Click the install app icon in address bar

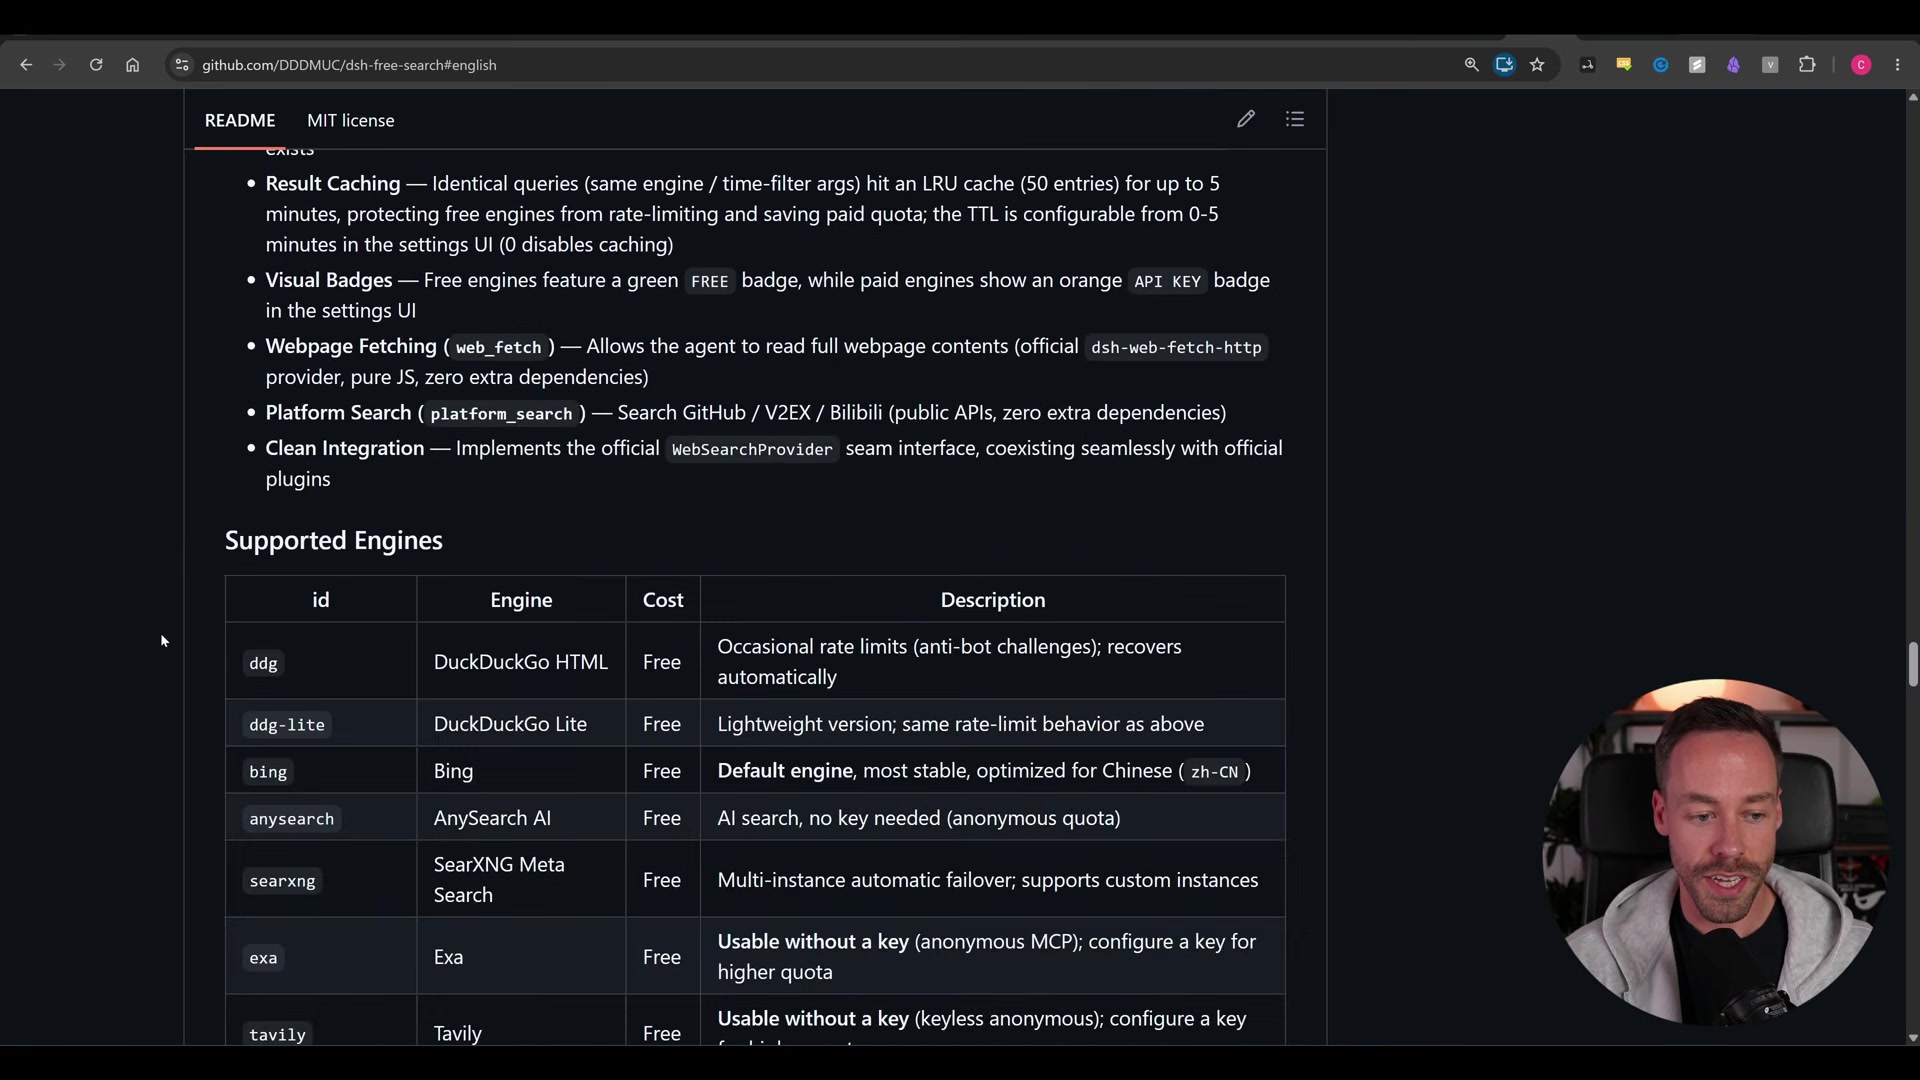tap(1504, 65)
